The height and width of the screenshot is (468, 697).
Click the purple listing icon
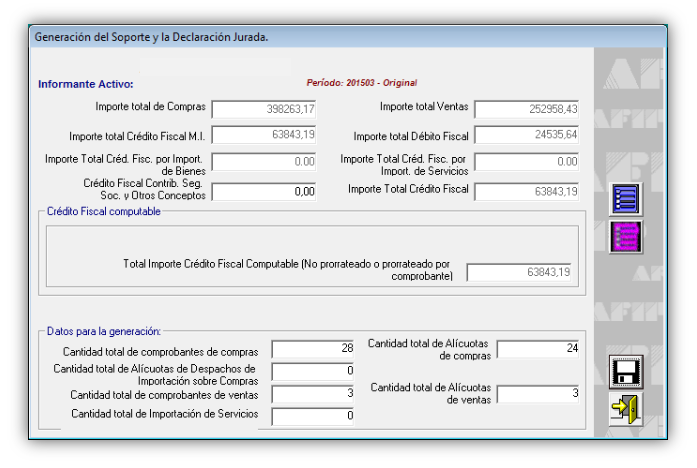[x=626, y=237]
